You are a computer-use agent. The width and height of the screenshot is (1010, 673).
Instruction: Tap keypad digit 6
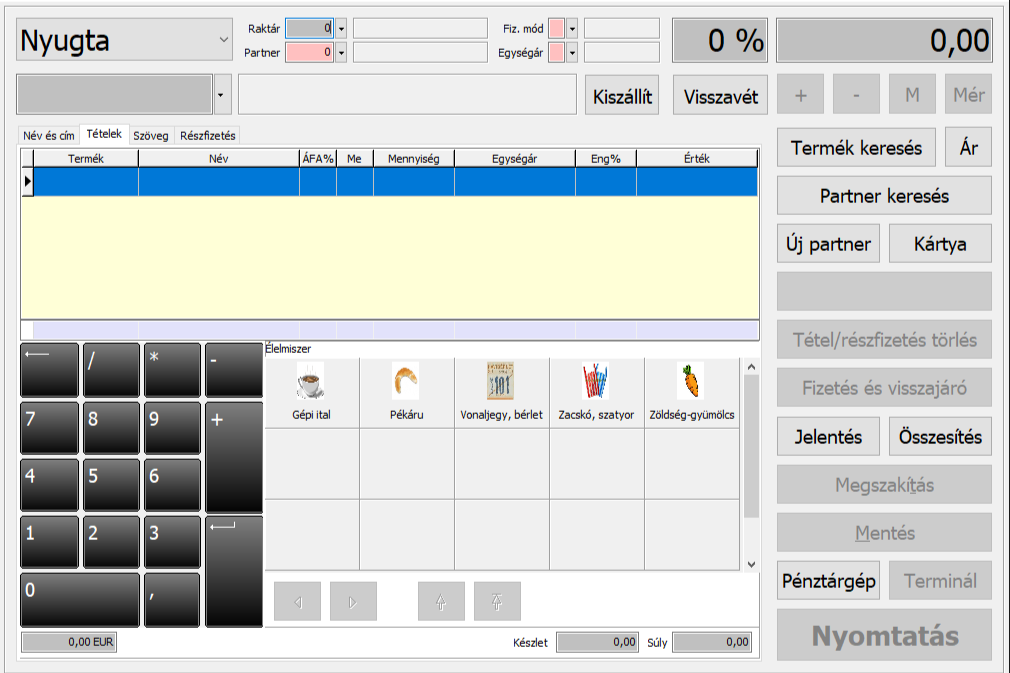click(x=173, y=485)
